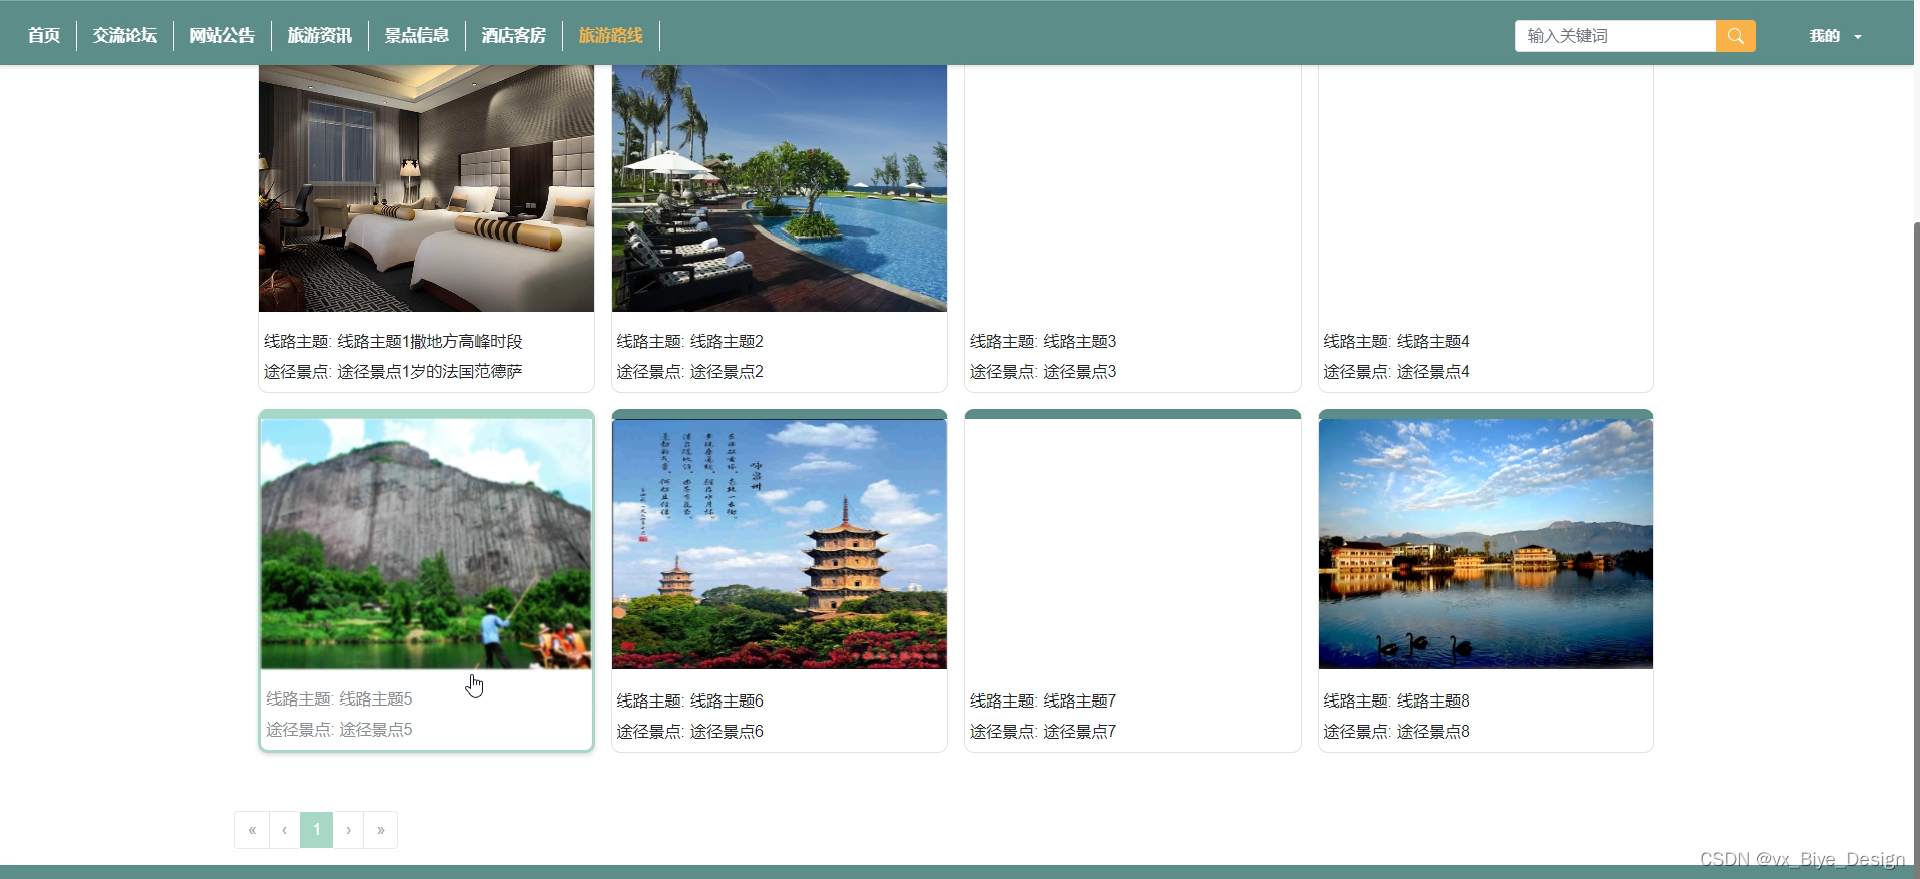Click the 输入关键词 search field
The height and width of the screenshot is (879, 1920).
(x=1615, y=36)
